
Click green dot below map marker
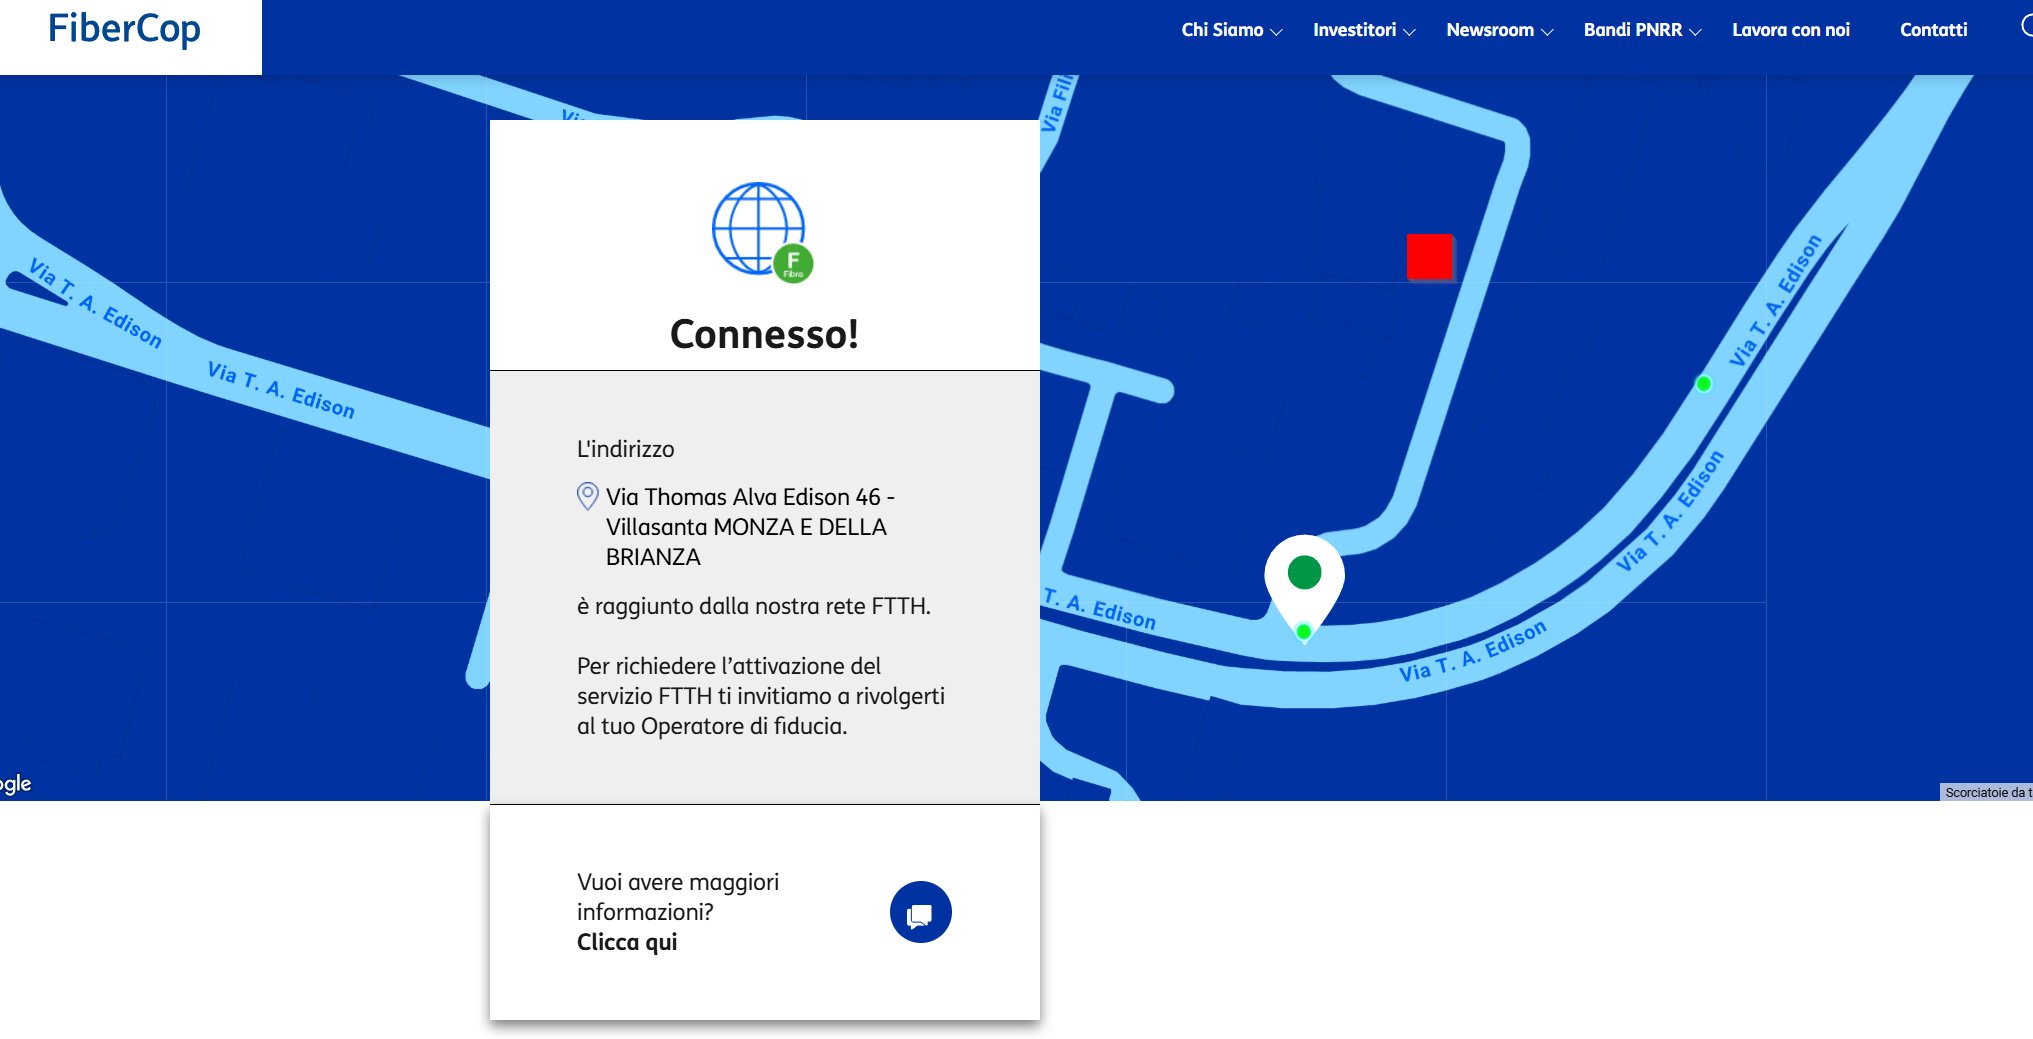click(x=1303, y=631)
